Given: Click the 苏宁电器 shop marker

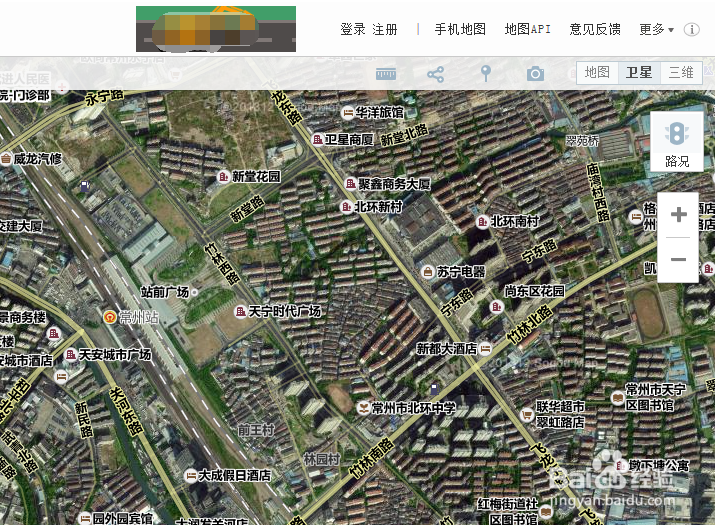Looking at the screenshot, I should click(x=427, y=272).
